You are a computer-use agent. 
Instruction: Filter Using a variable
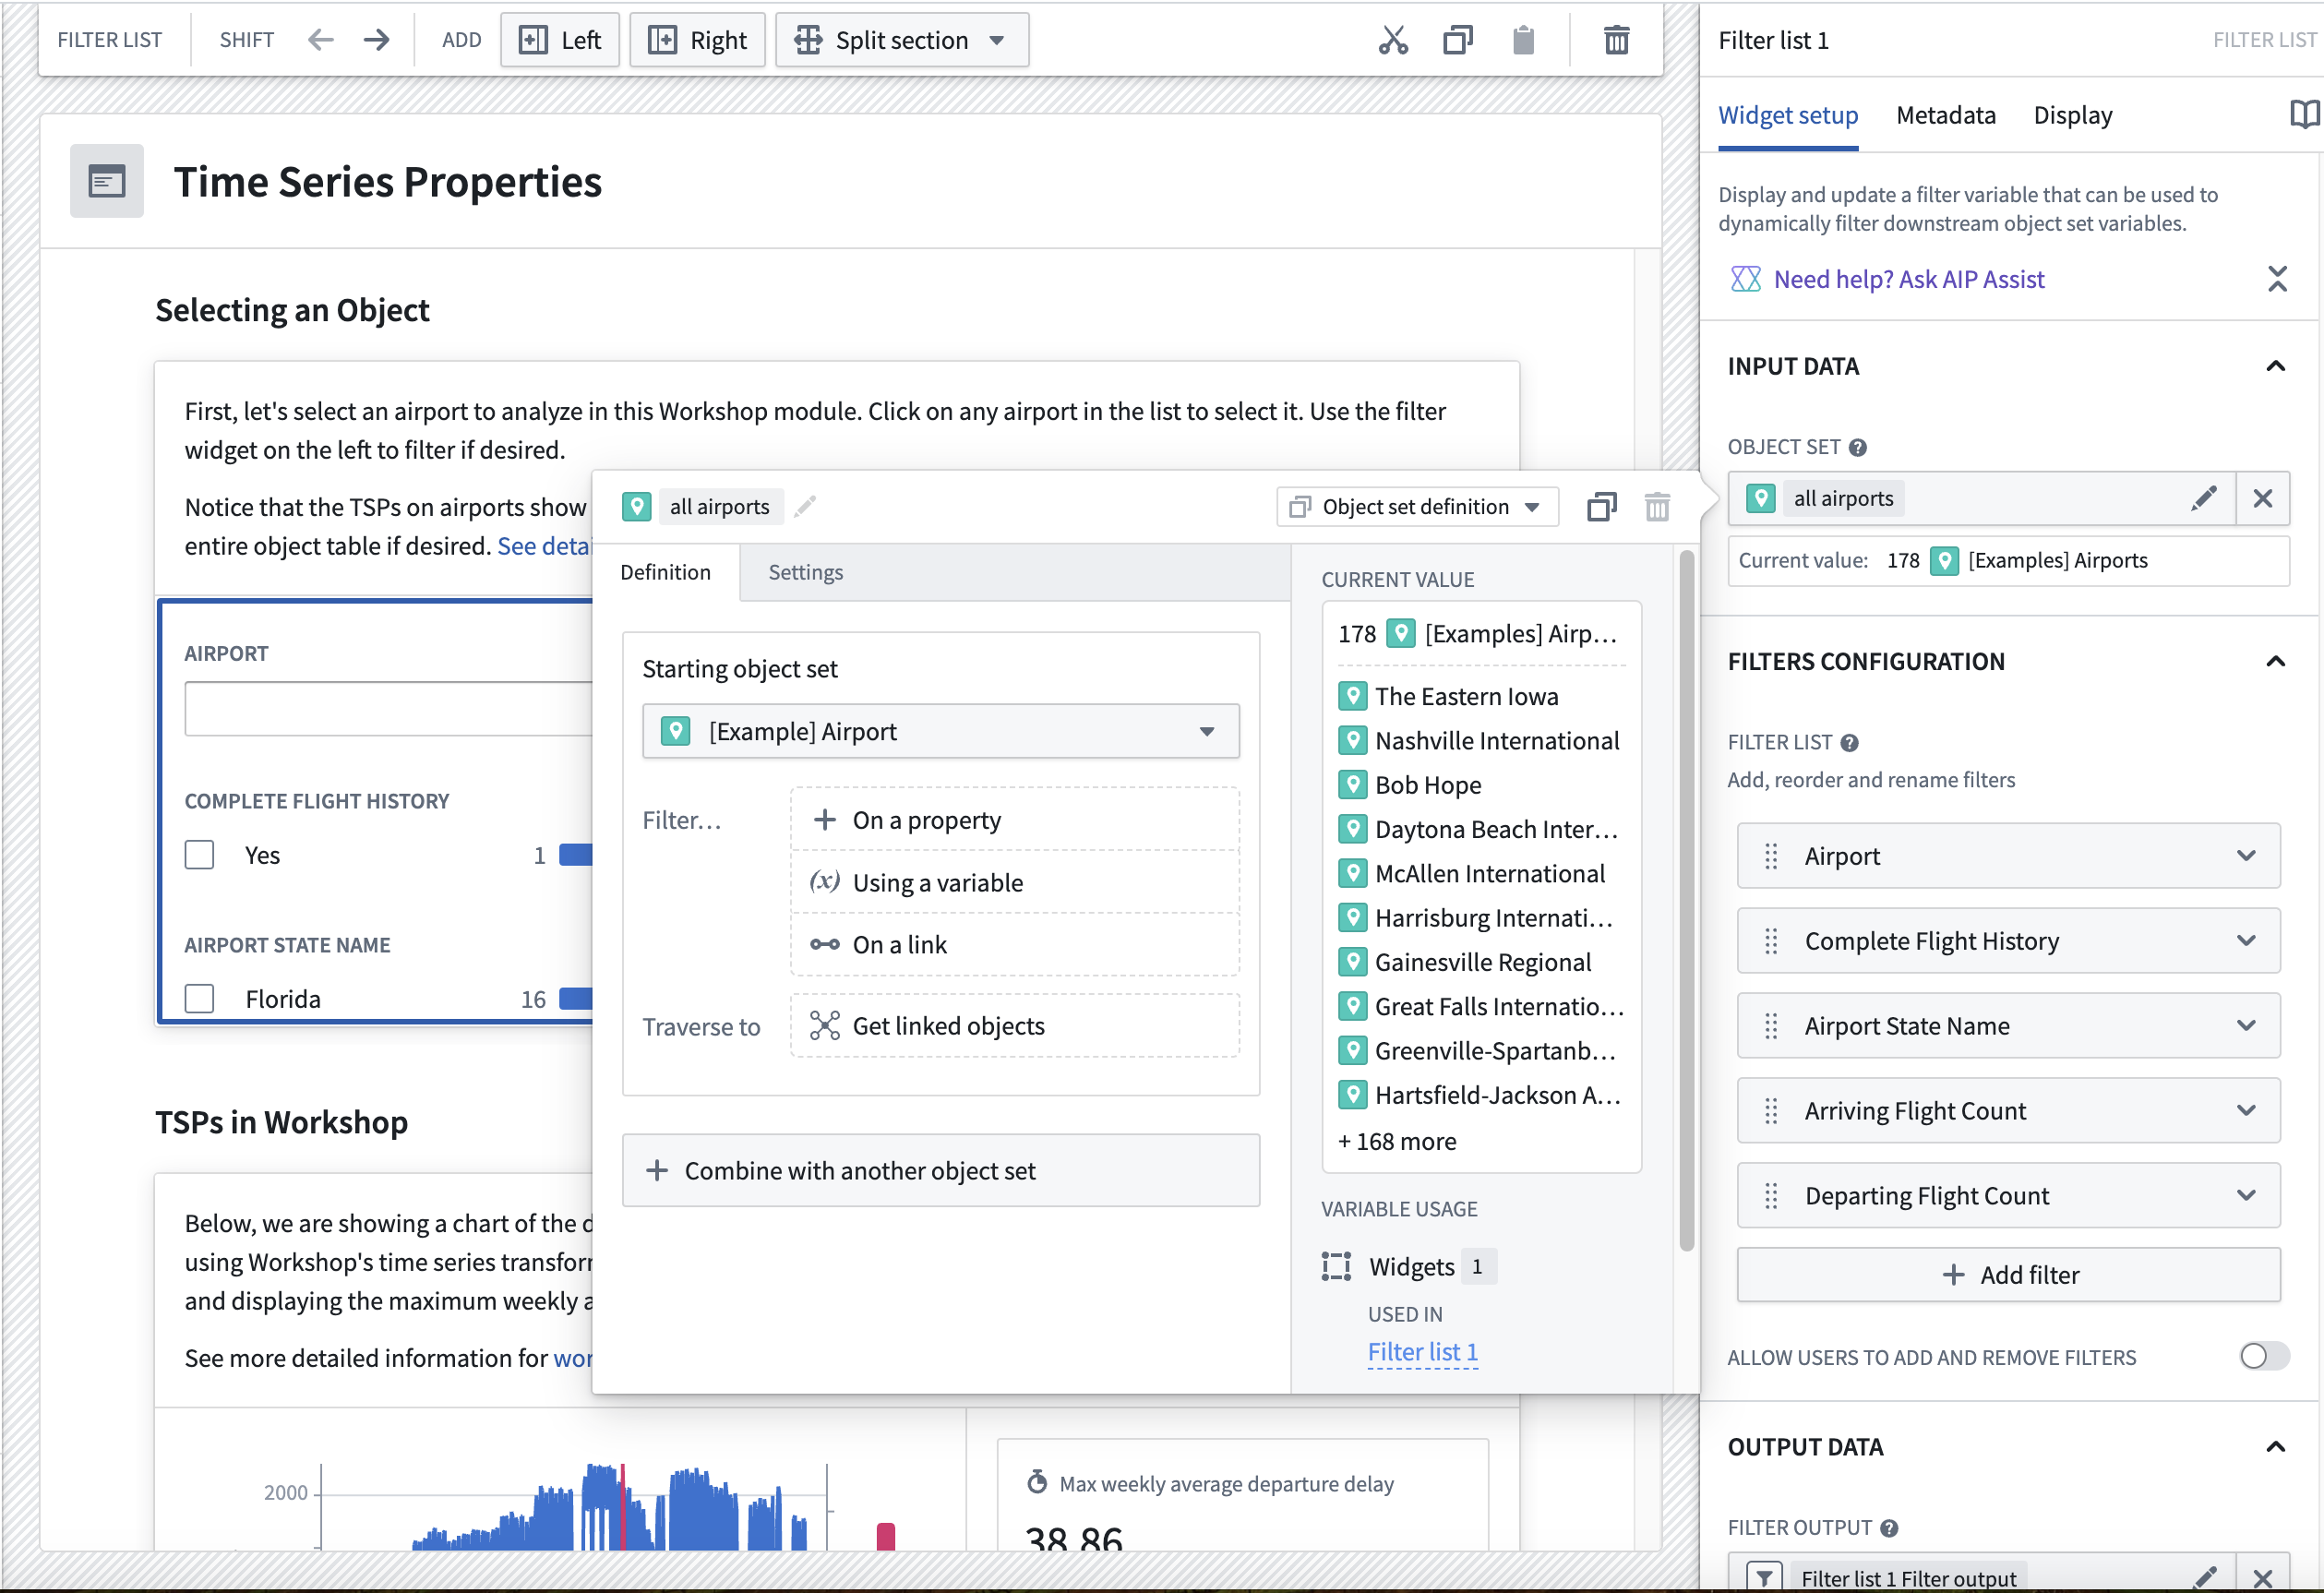tap(1014, 883)
